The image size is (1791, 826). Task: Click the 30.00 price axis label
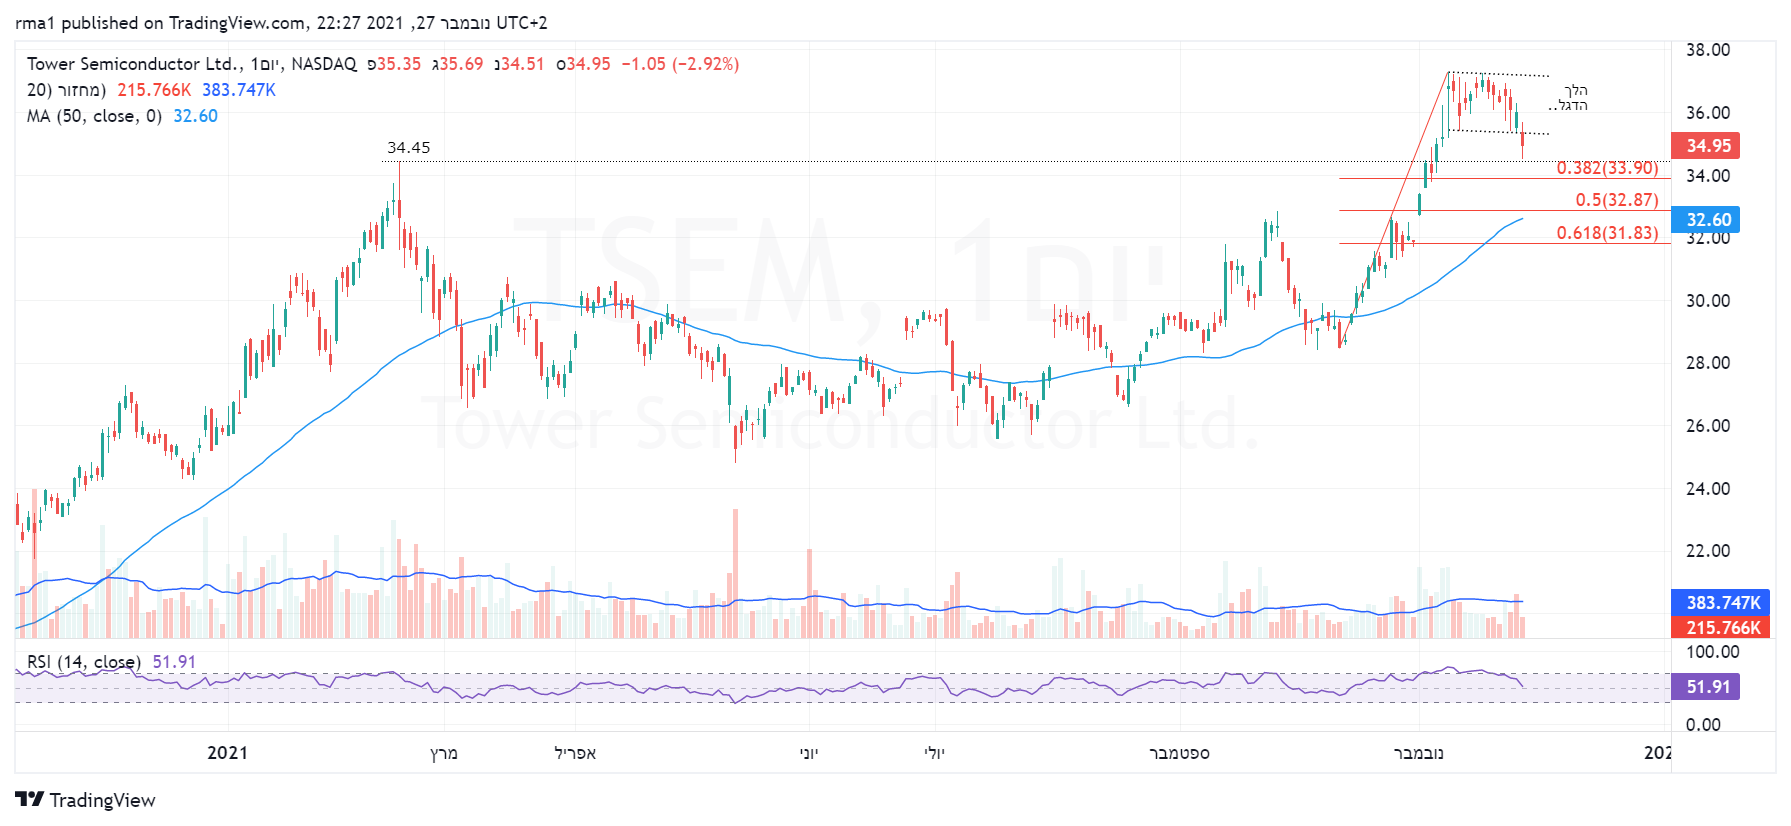click(1708, 301)
